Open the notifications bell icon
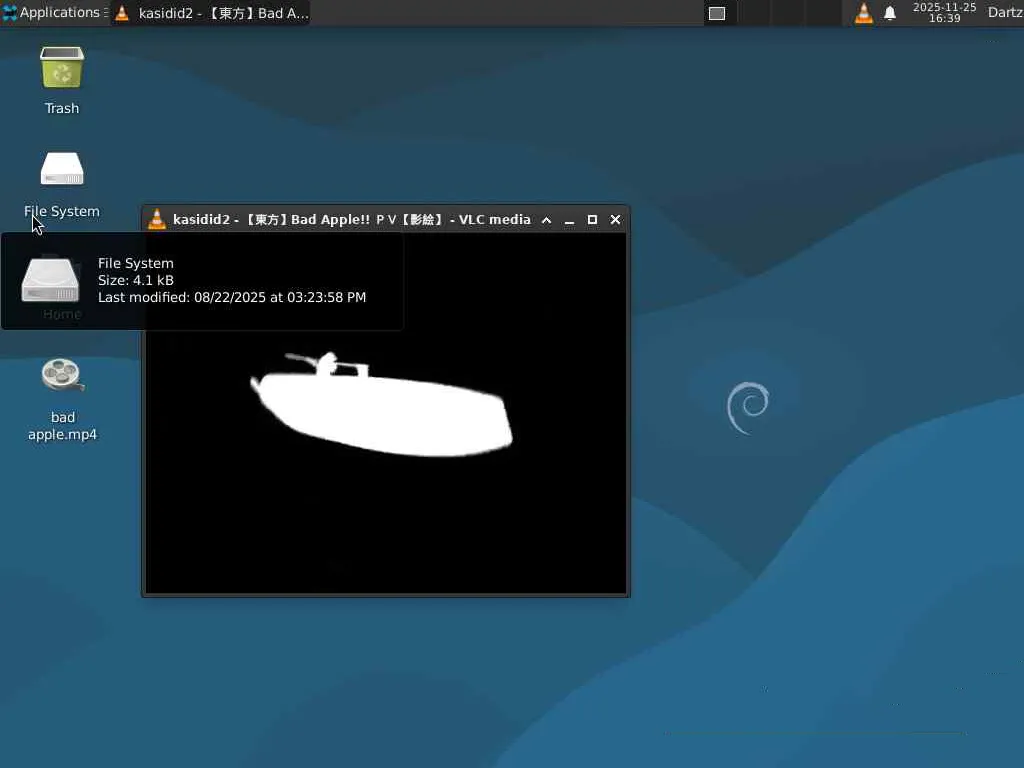 [889, 13]
